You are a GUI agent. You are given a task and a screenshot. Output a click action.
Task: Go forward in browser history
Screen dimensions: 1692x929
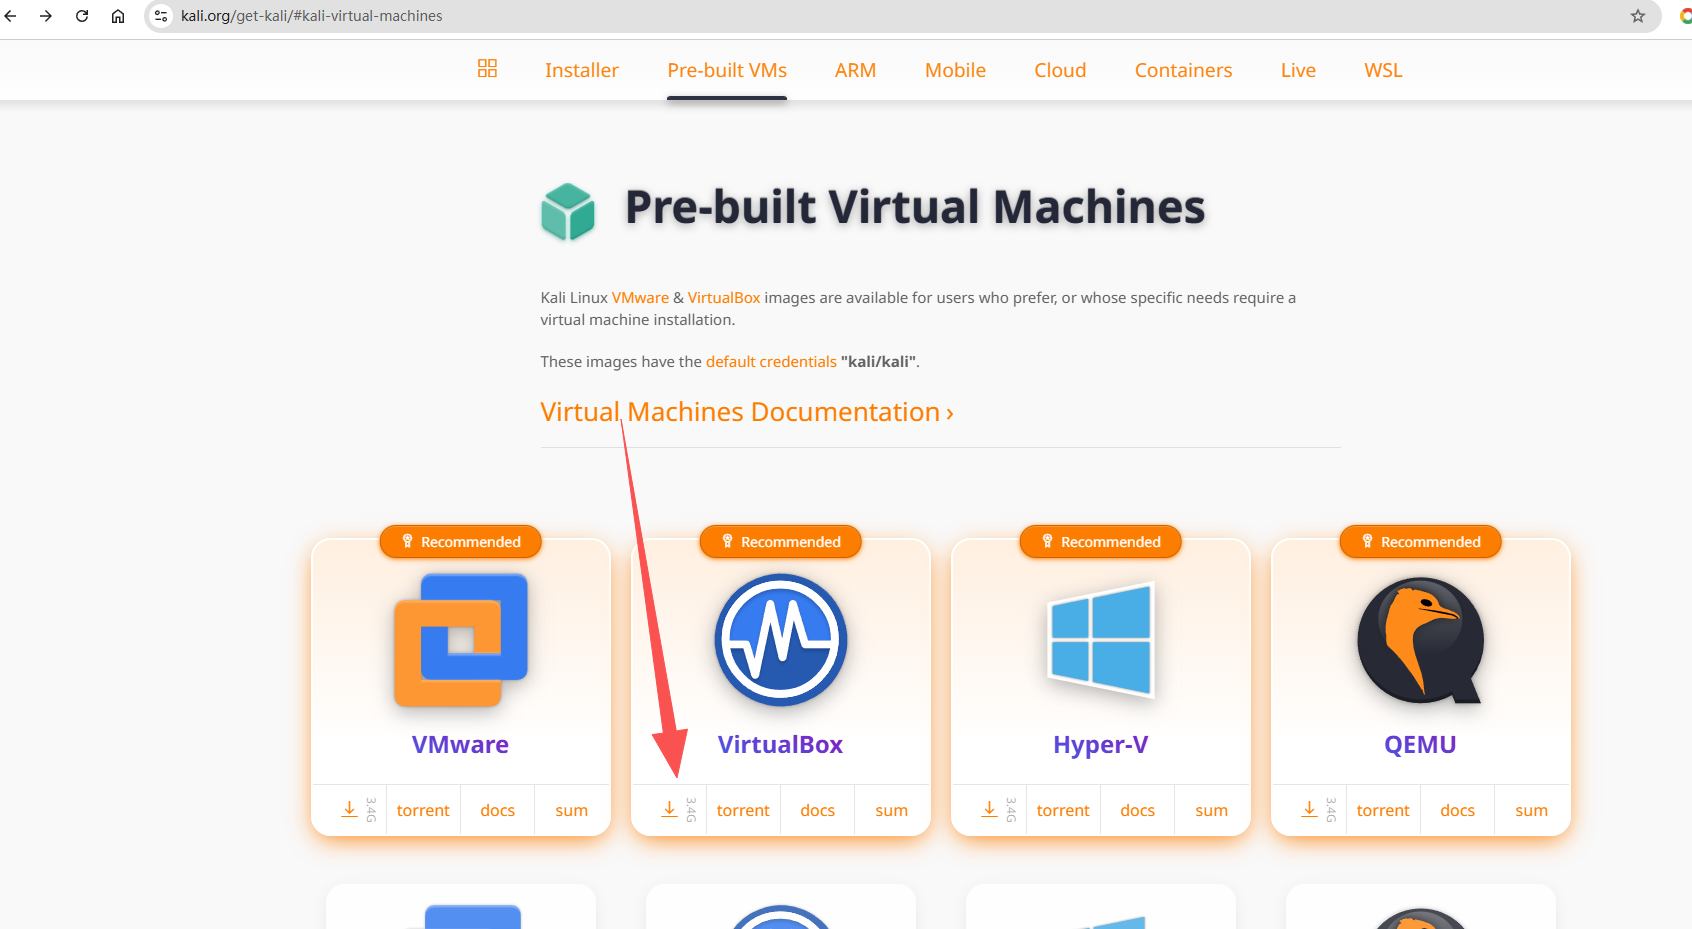[x=46, y=16]
